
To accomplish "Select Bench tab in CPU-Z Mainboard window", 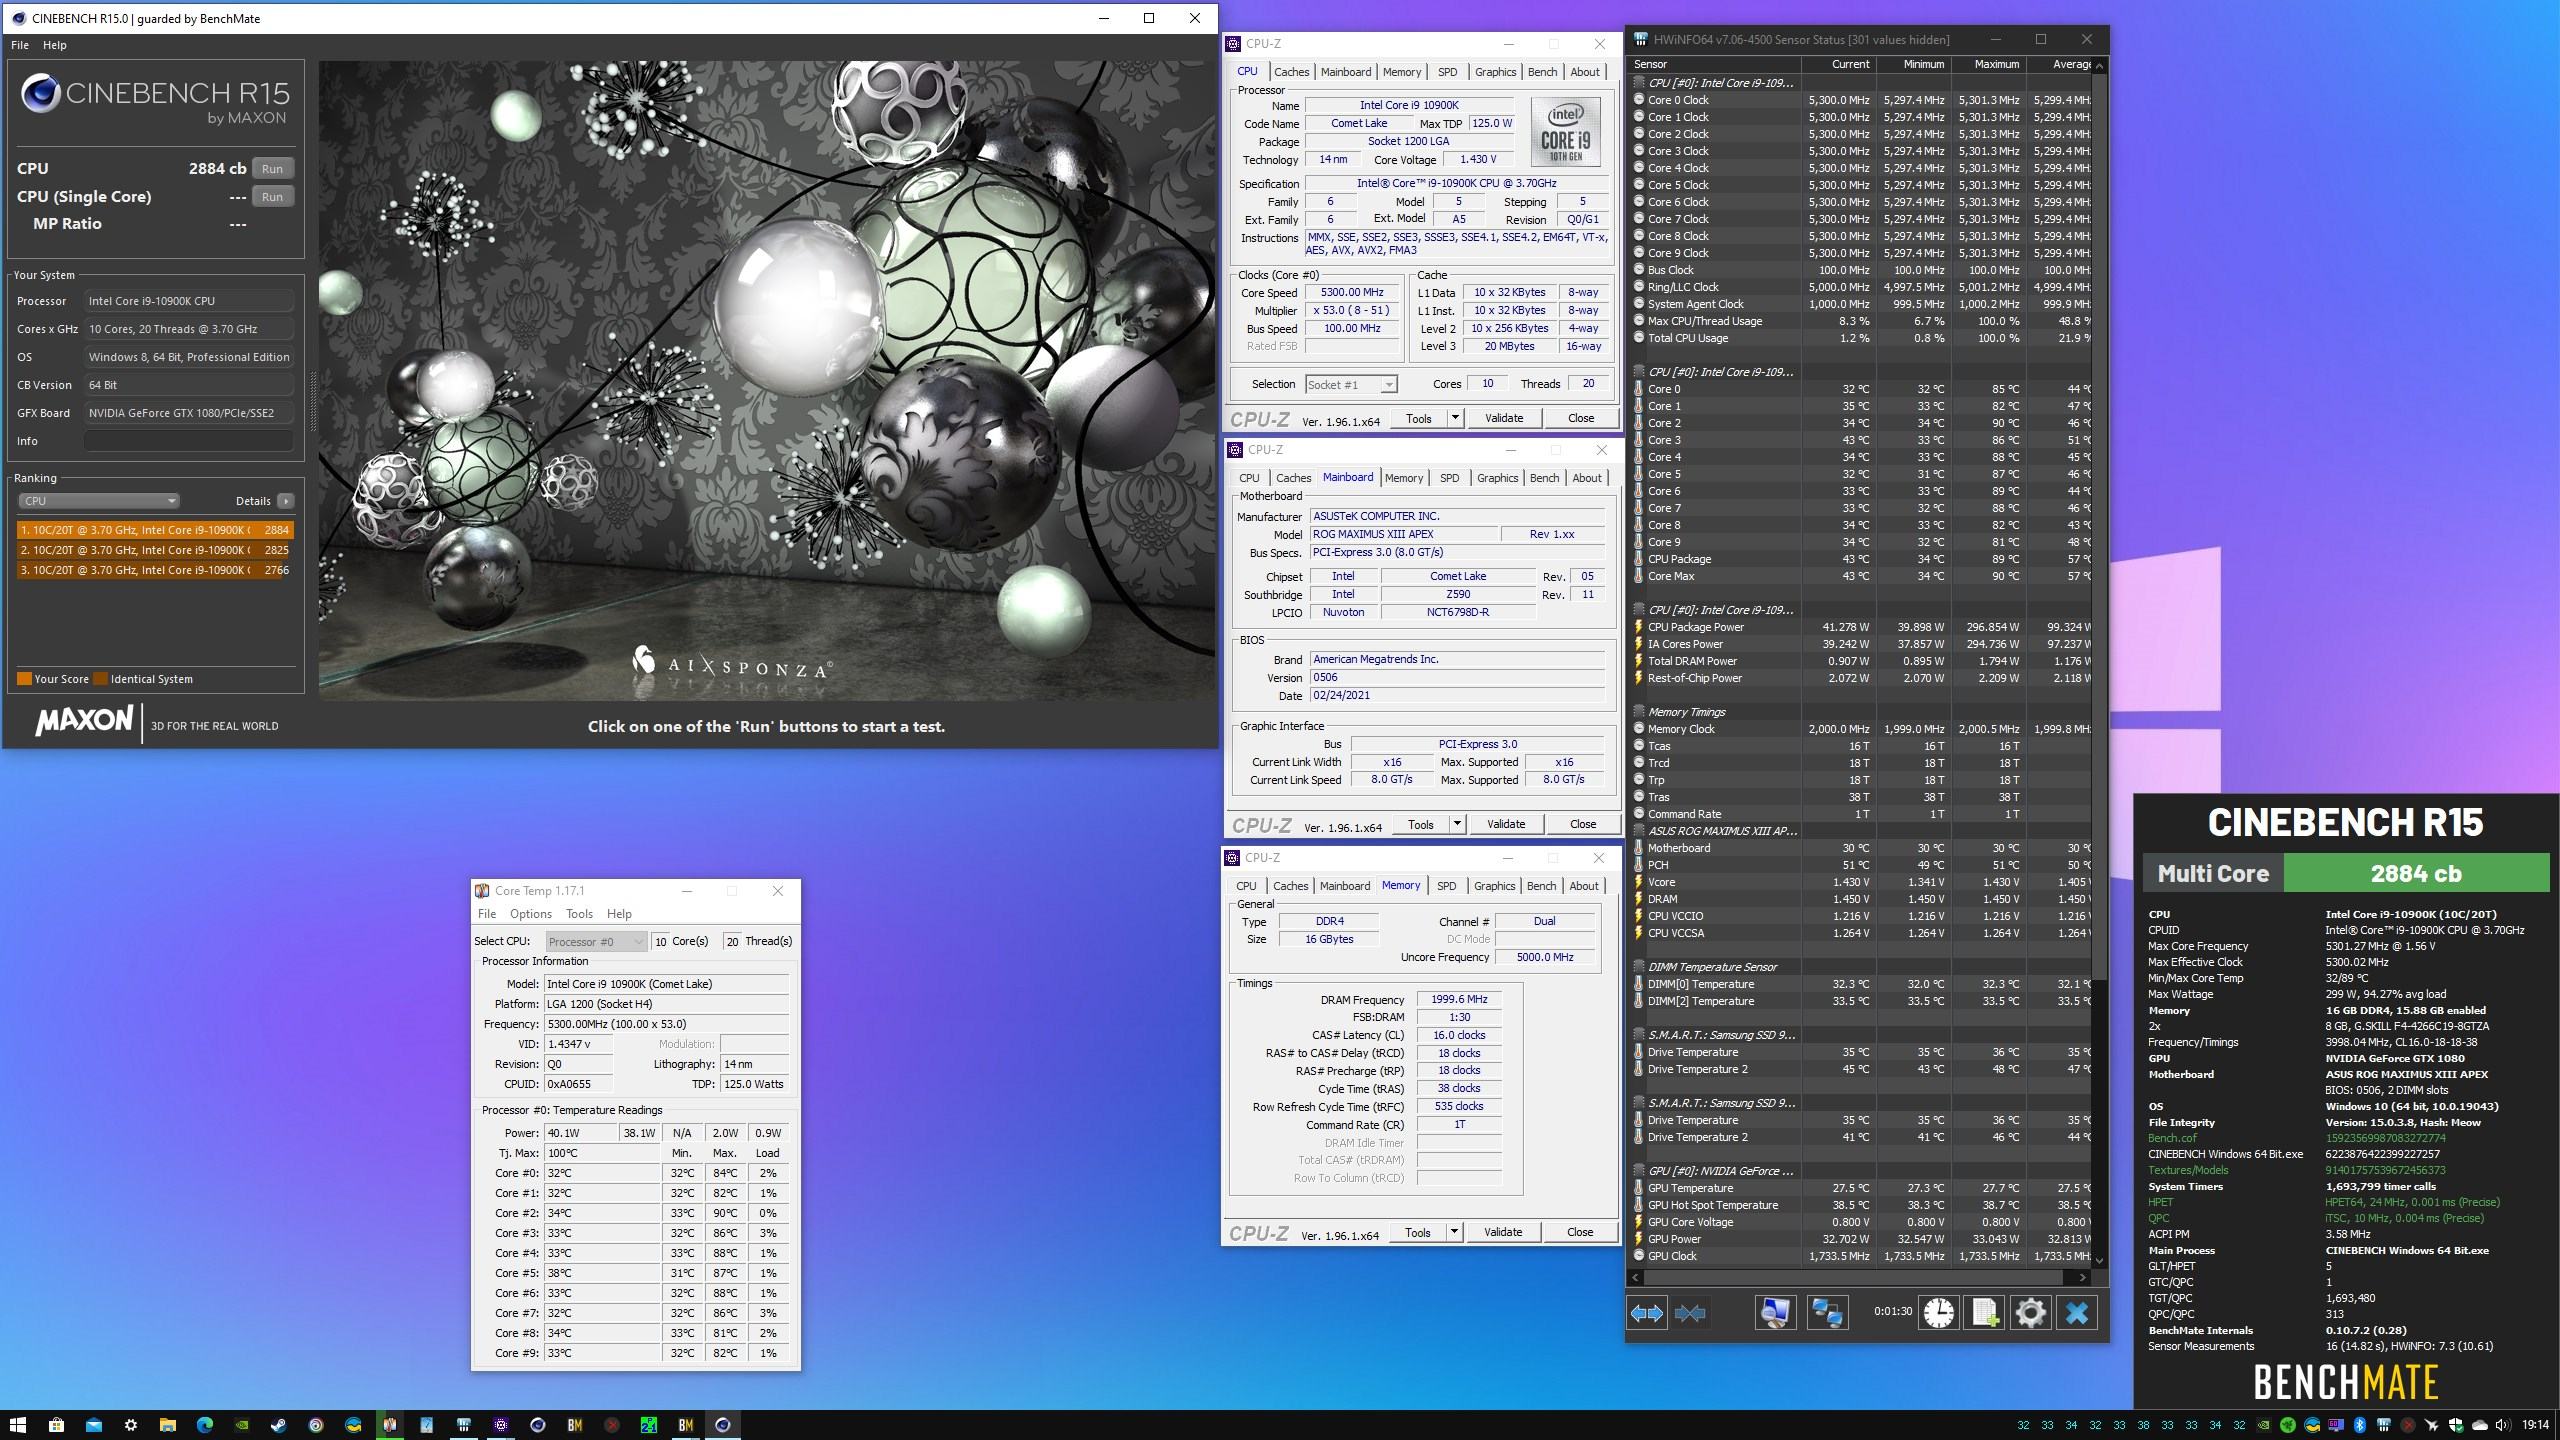I will [x=1544, y=478].
